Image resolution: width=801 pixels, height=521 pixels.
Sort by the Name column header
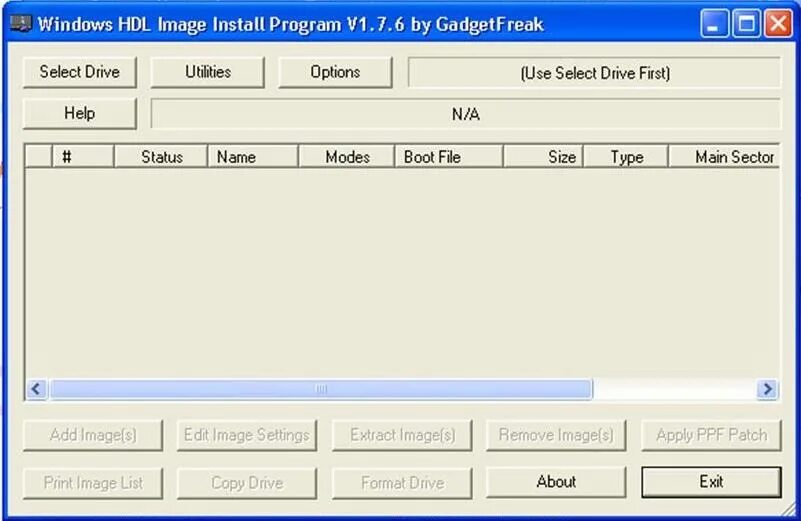pyautogui.click(x=253, y=156)
